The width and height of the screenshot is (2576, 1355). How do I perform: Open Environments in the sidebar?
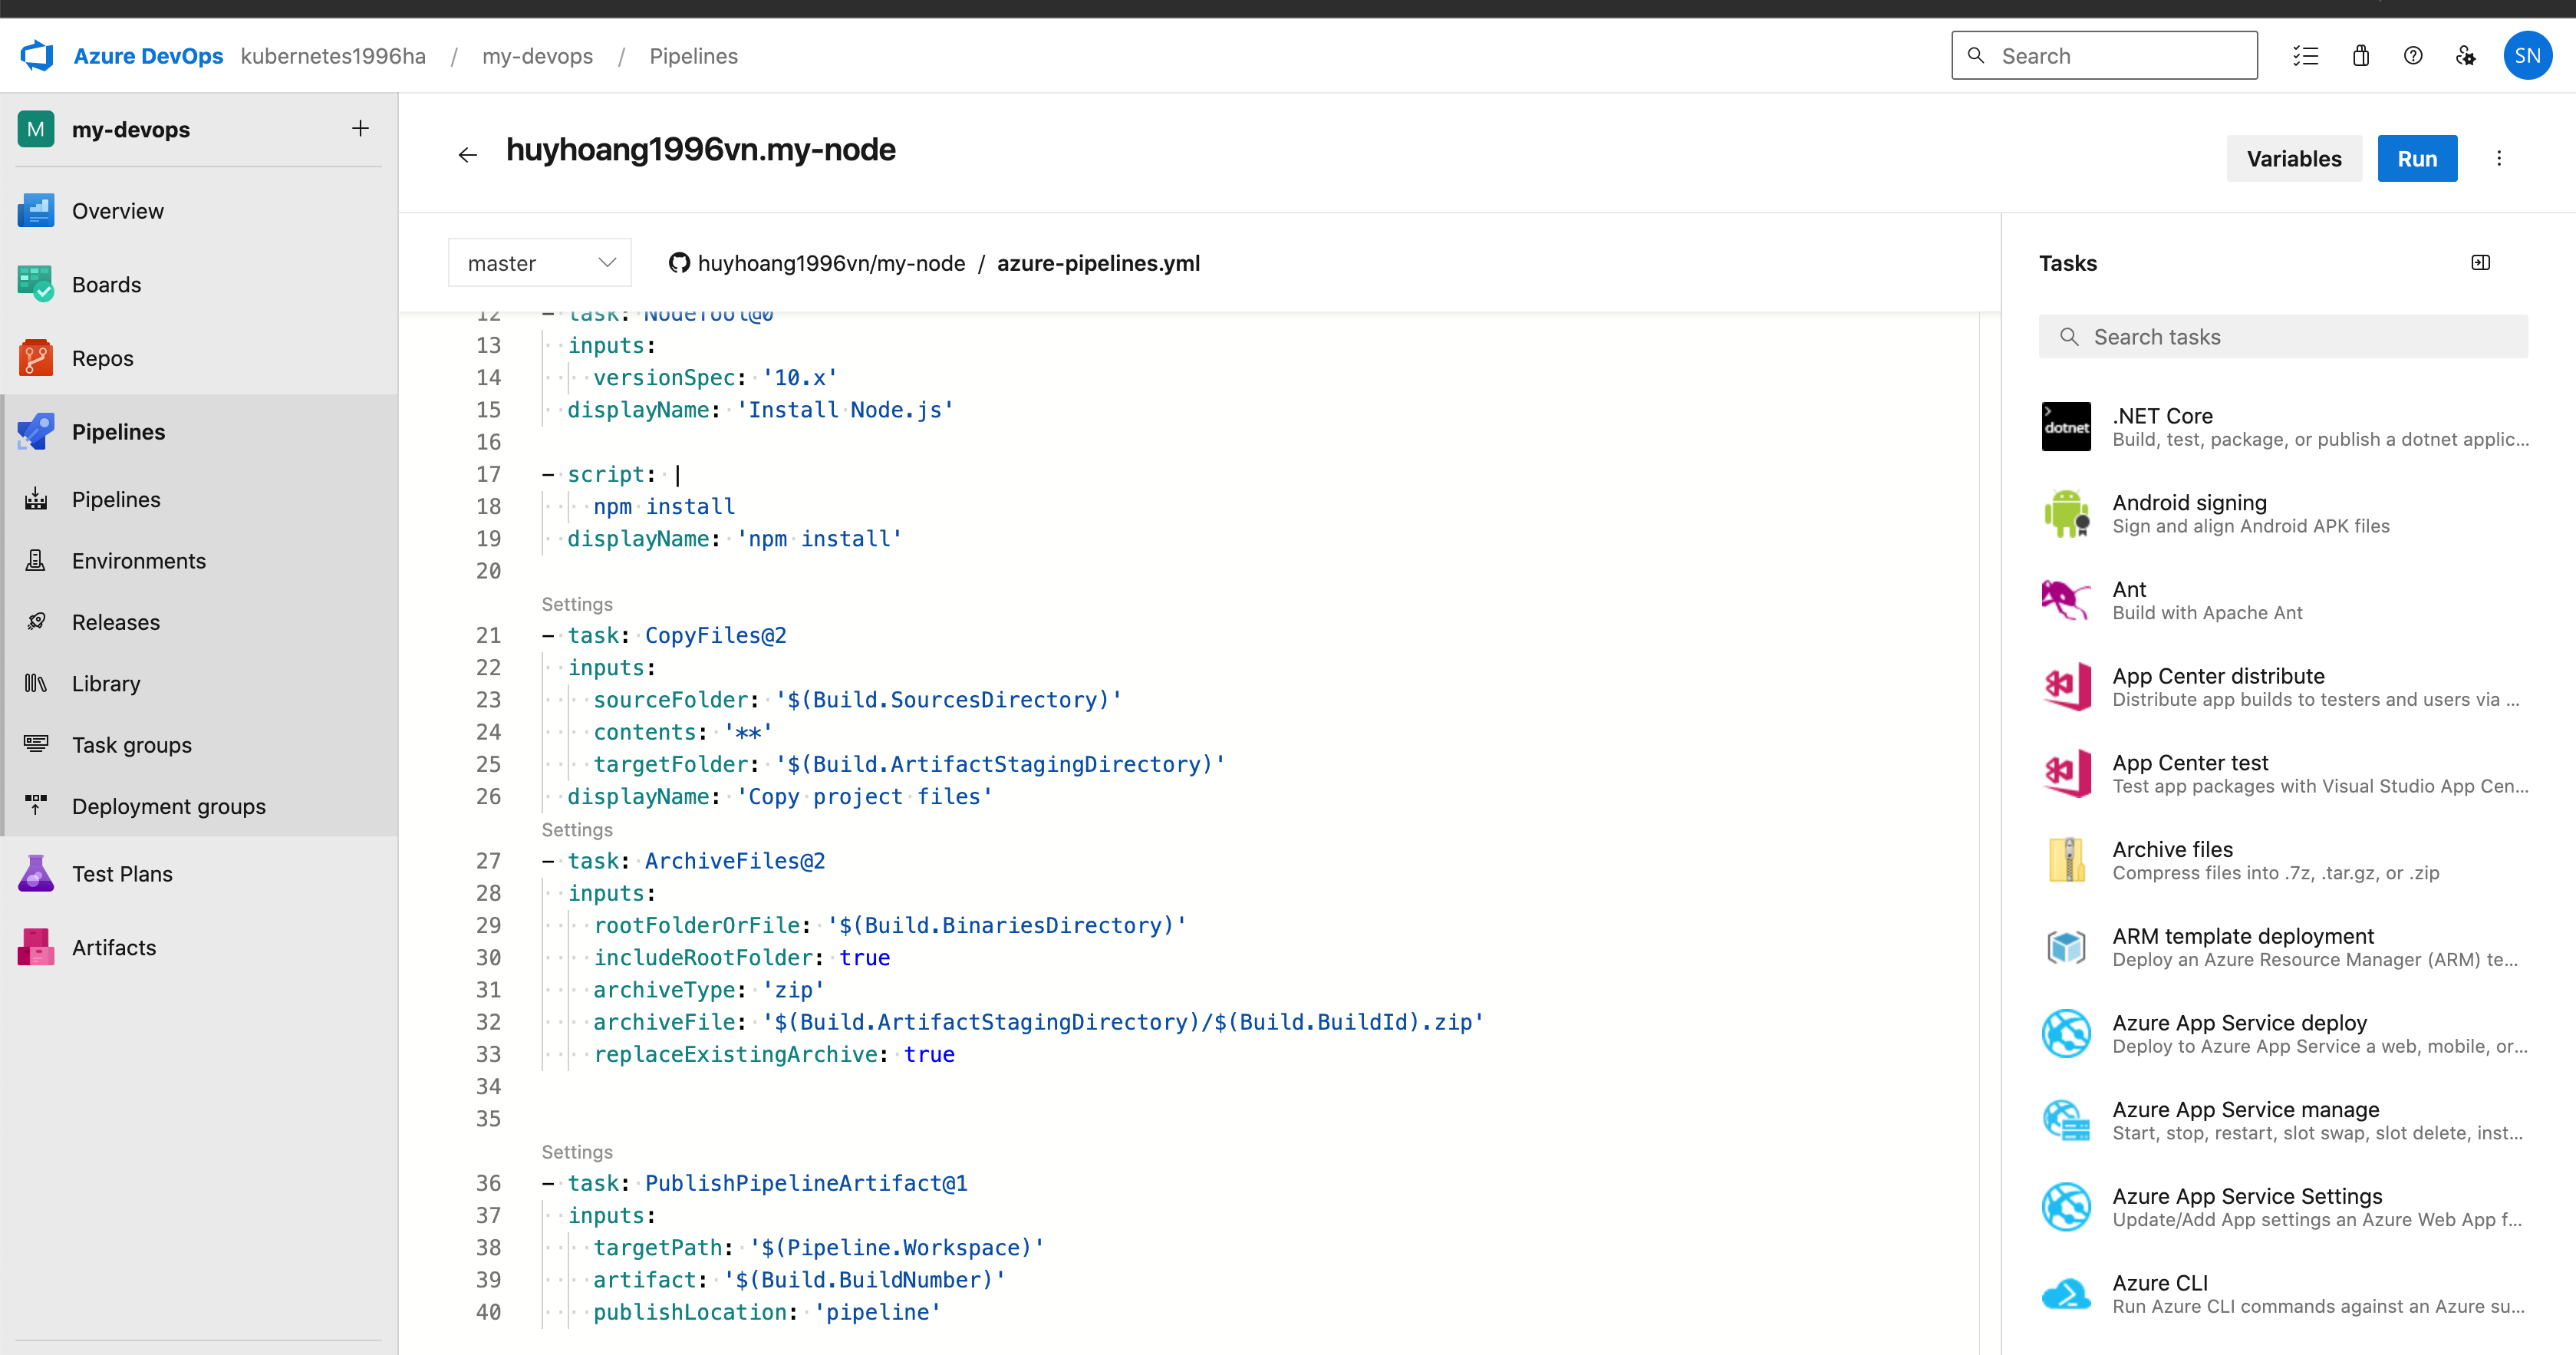coord(199,561)
